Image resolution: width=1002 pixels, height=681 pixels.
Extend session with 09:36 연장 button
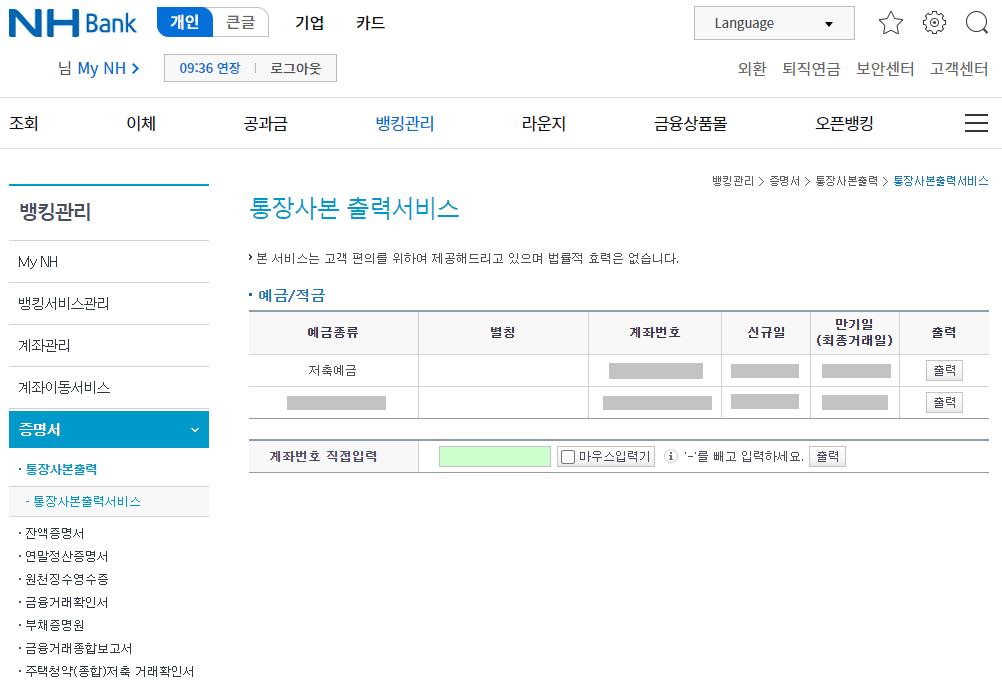[x=210, y=68]
